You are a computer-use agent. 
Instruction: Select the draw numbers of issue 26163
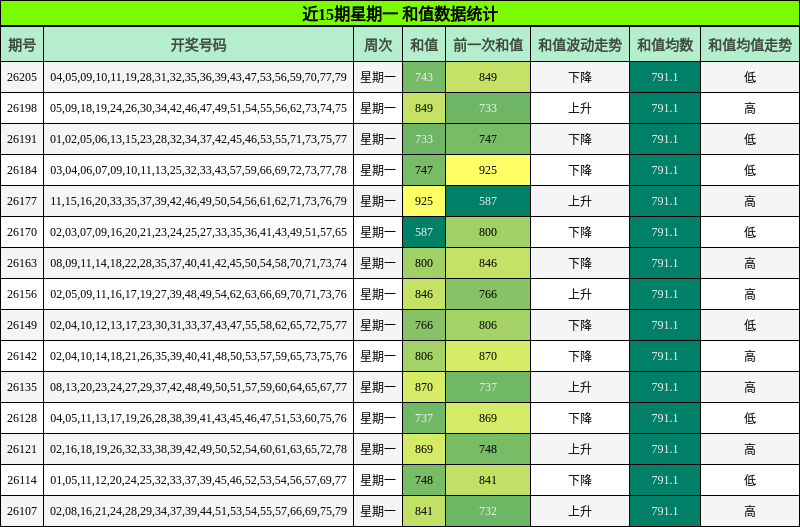click(x=198, y=263)
